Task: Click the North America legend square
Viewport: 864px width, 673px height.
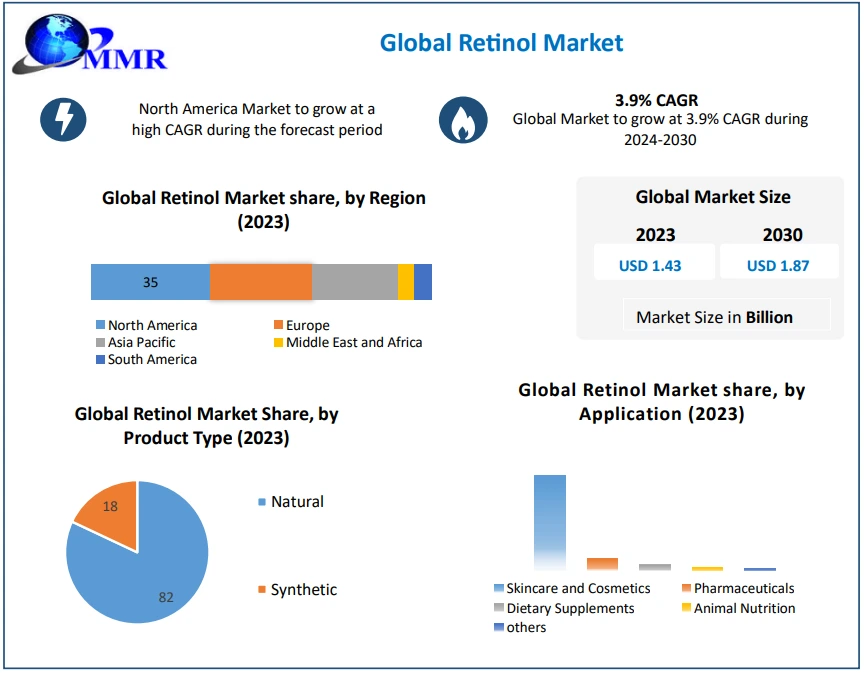Action: pyautogui.click(x=100, y=326)
